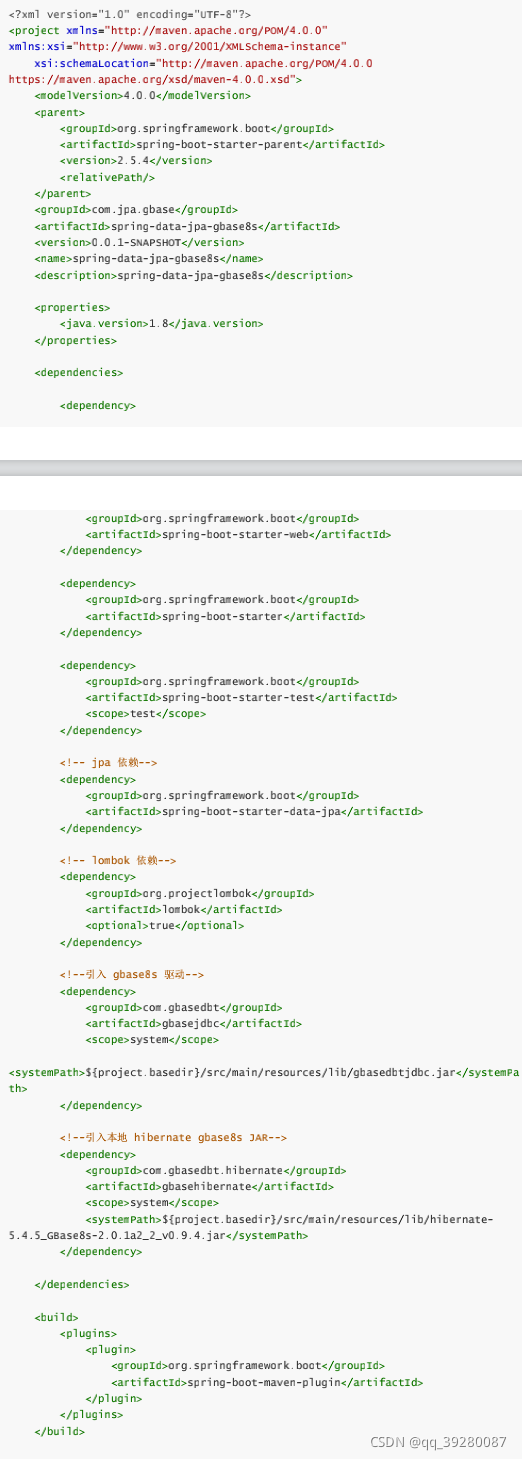Click the com.jpa.gbase groupId line
Image resolution: width=522 pixels, height=1460 pixels.
coord(136,210)
